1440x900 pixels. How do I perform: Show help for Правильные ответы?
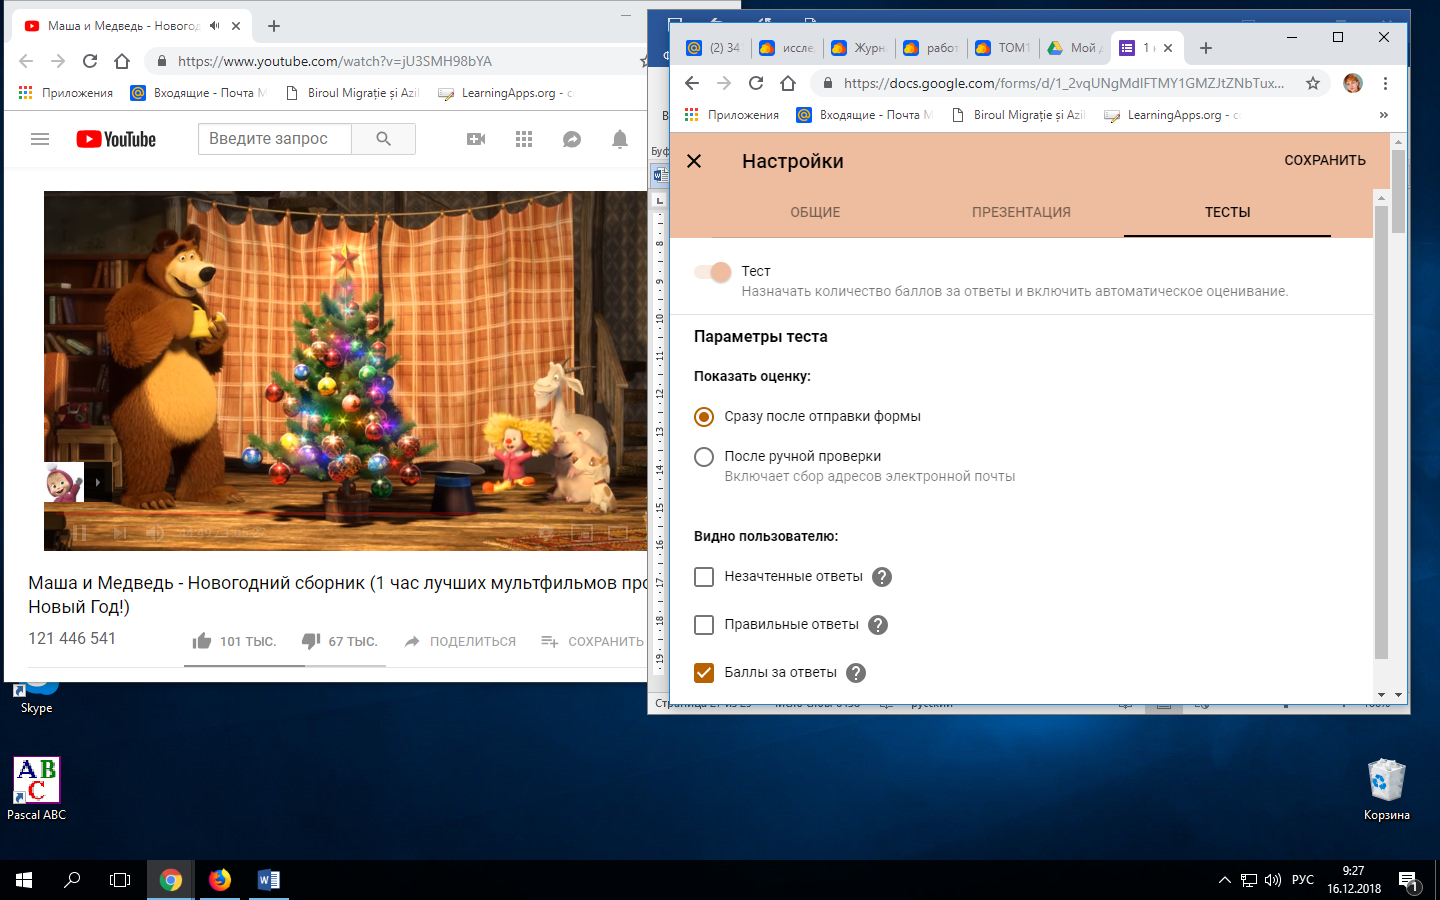tap(878, 625)
